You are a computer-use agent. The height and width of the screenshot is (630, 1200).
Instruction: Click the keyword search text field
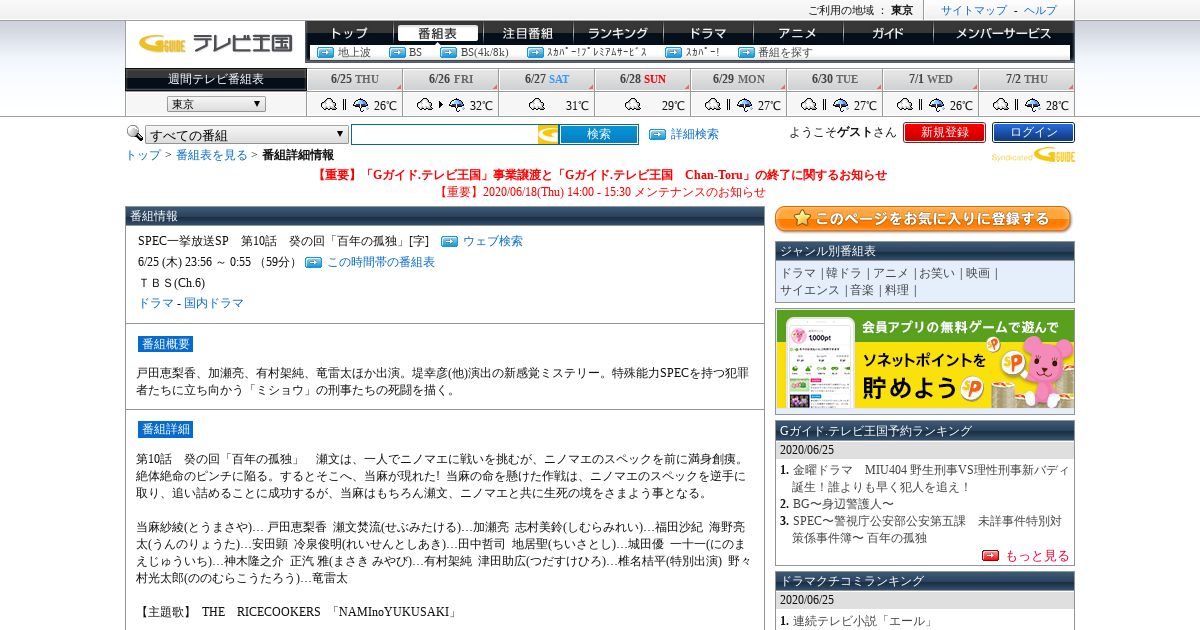[444, 134]
